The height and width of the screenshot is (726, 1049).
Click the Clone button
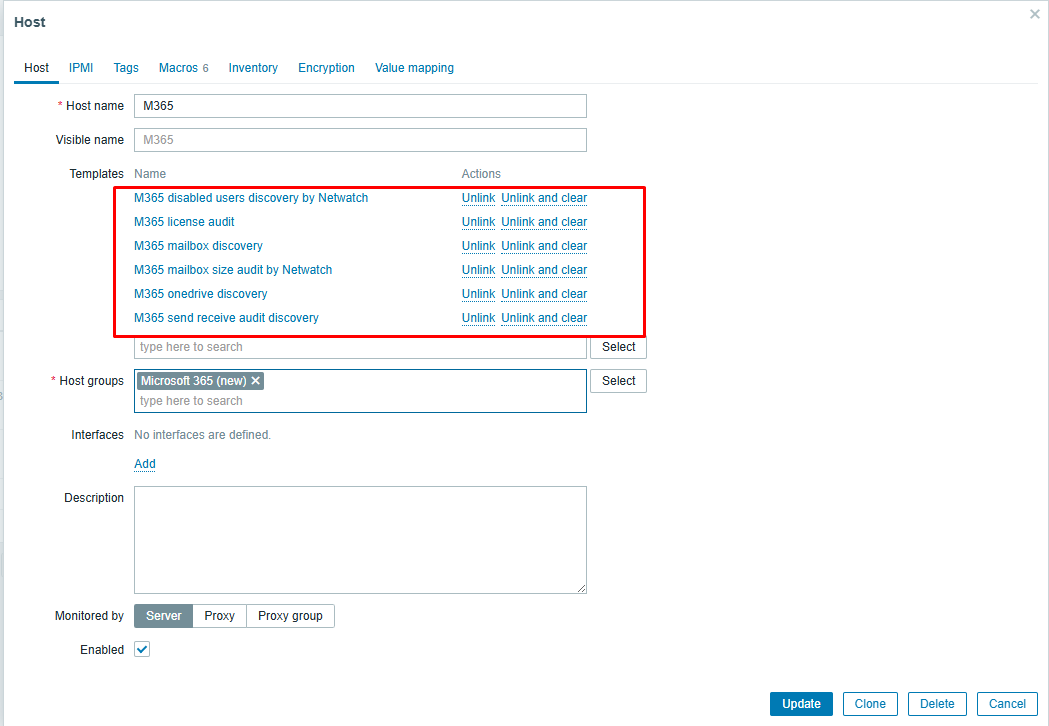click(x=870, y=704)
